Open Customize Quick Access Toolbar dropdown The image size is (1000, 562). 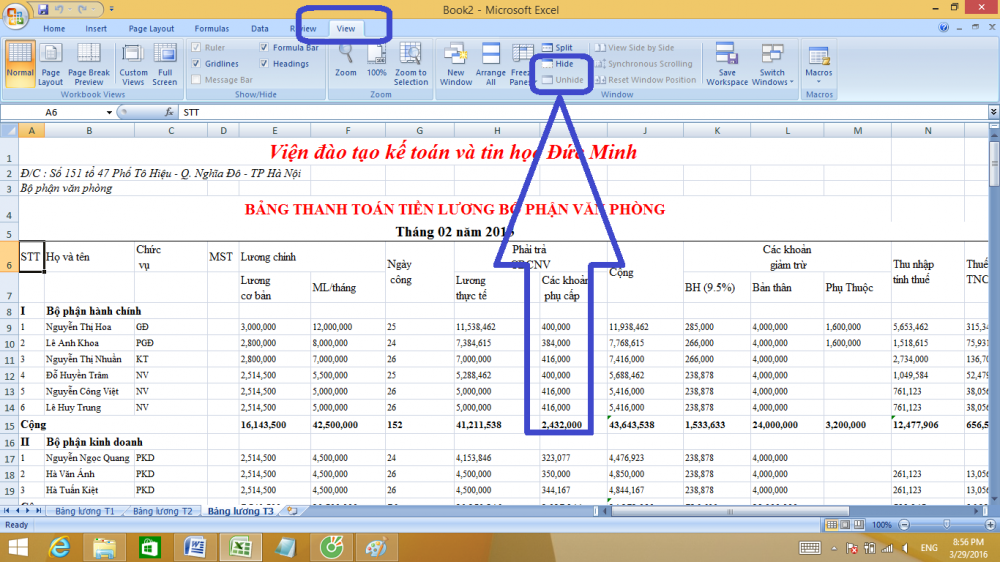click(112, 10)
